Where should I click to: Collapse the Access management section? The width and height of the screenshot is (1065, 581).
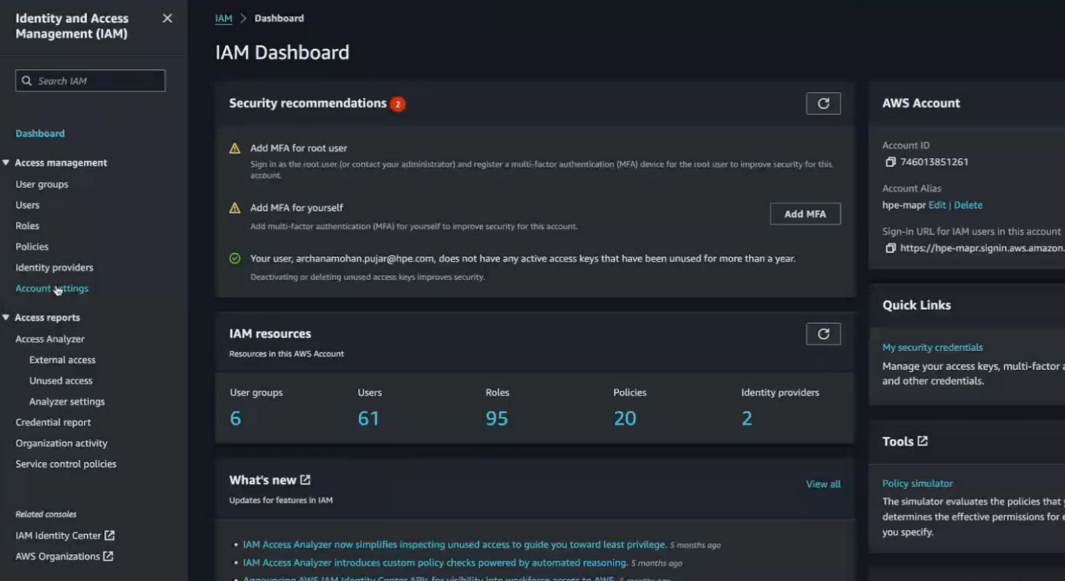coord(6,162)
